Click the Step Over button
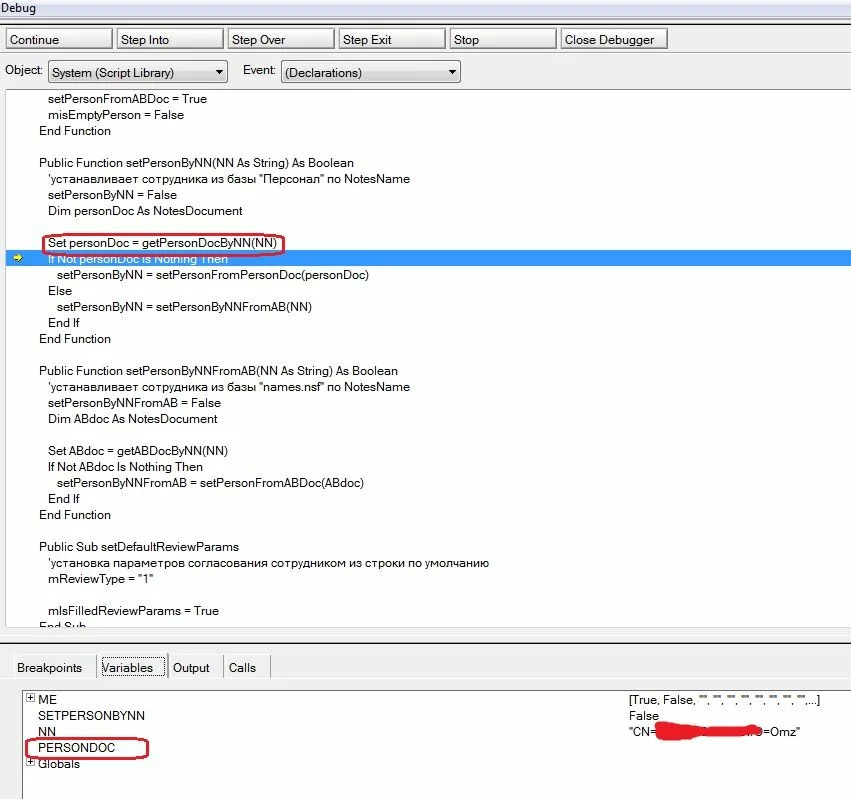This screenshot has height=799, width=851. 280,39
